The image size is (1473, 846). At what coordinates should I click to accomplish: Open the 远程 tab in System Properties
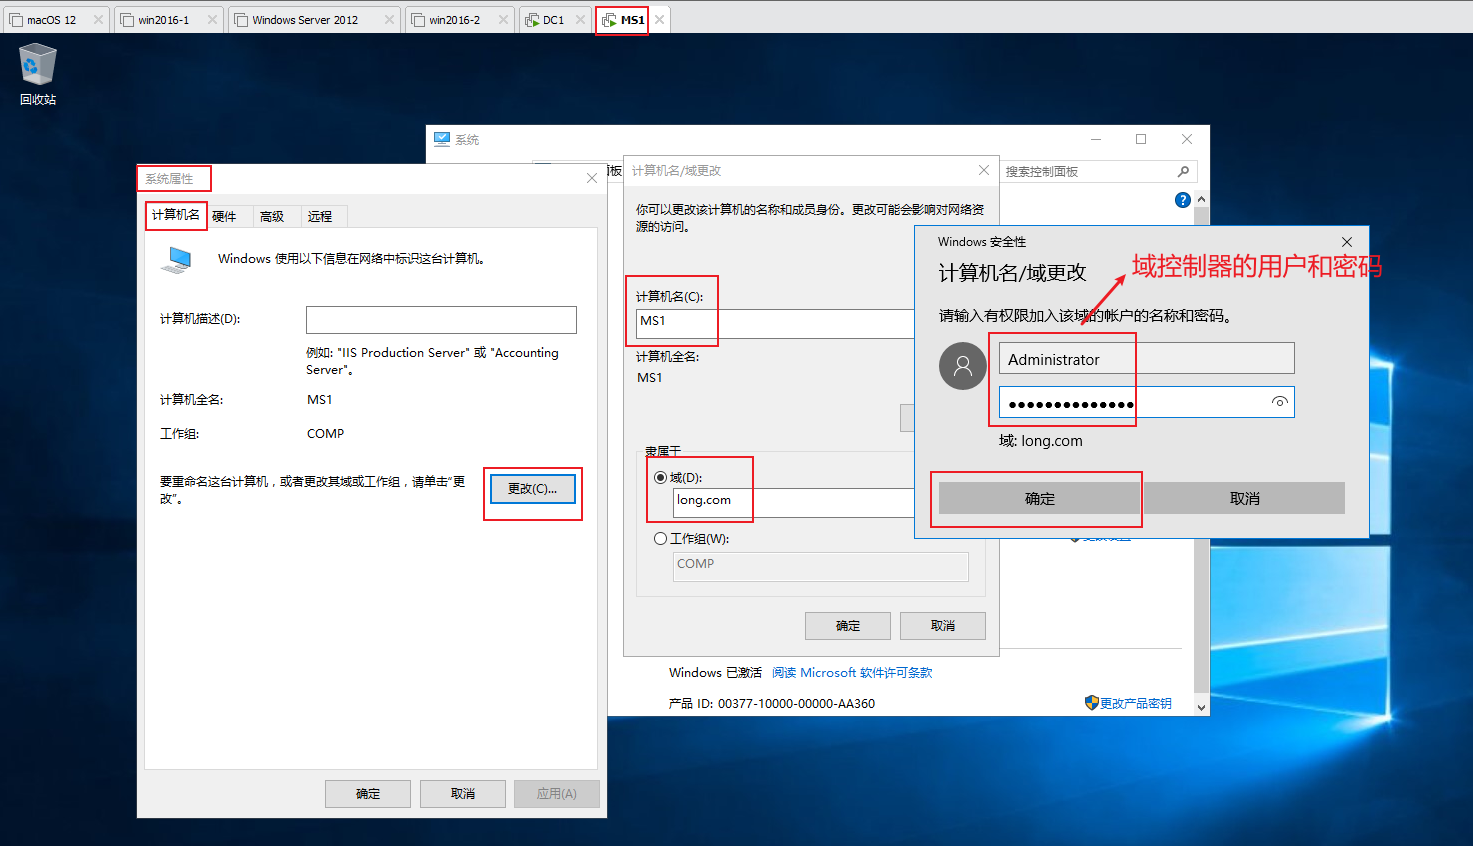[x=320, y=216]
